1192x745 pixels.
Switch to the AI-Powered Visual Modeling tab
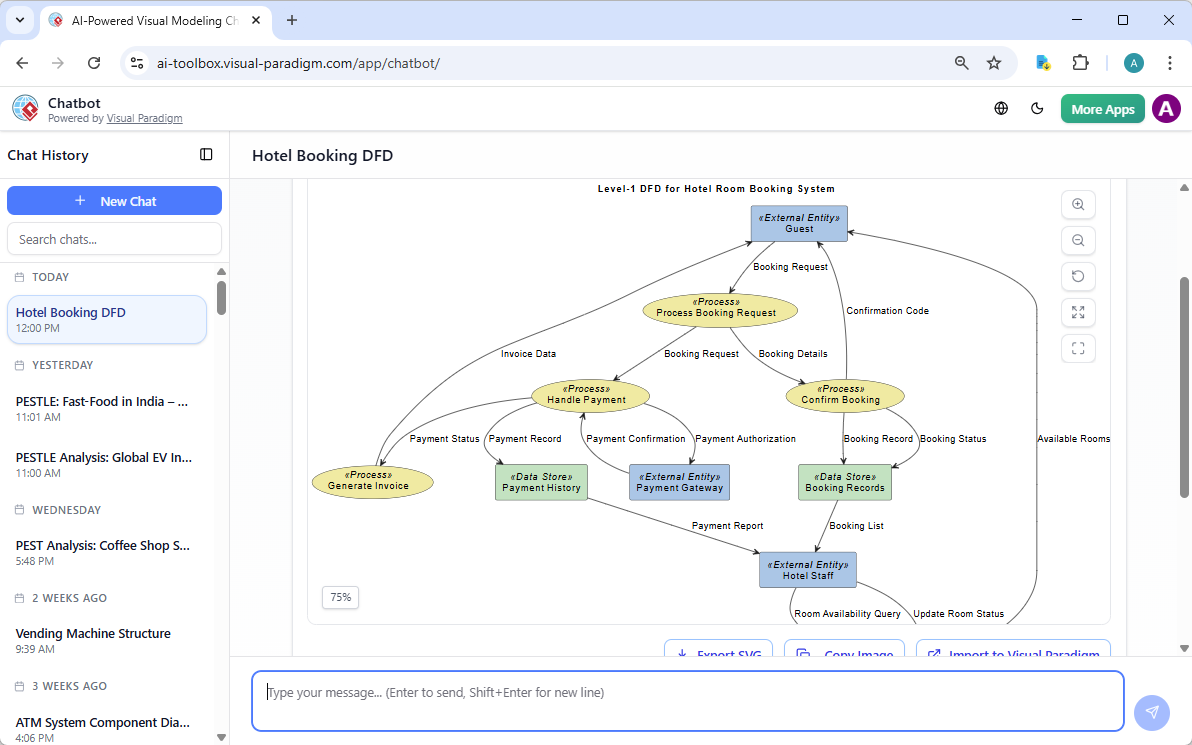[150, 20]
